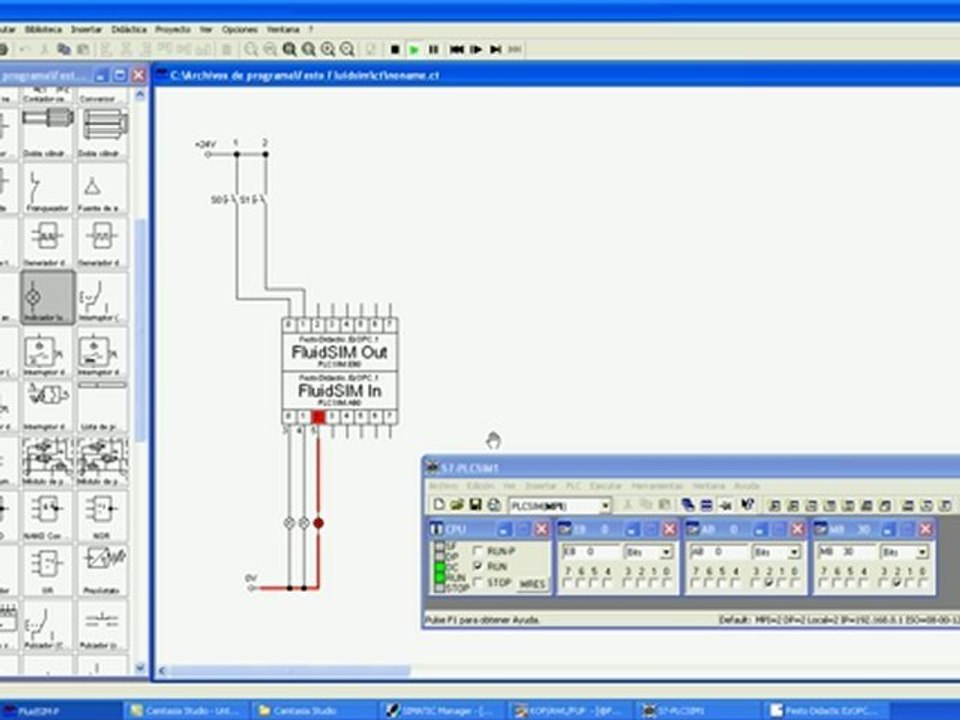The height and width of the screenshot is (720, 960).
Task: Click the AB 0 address input field
Action: [718, 553]
